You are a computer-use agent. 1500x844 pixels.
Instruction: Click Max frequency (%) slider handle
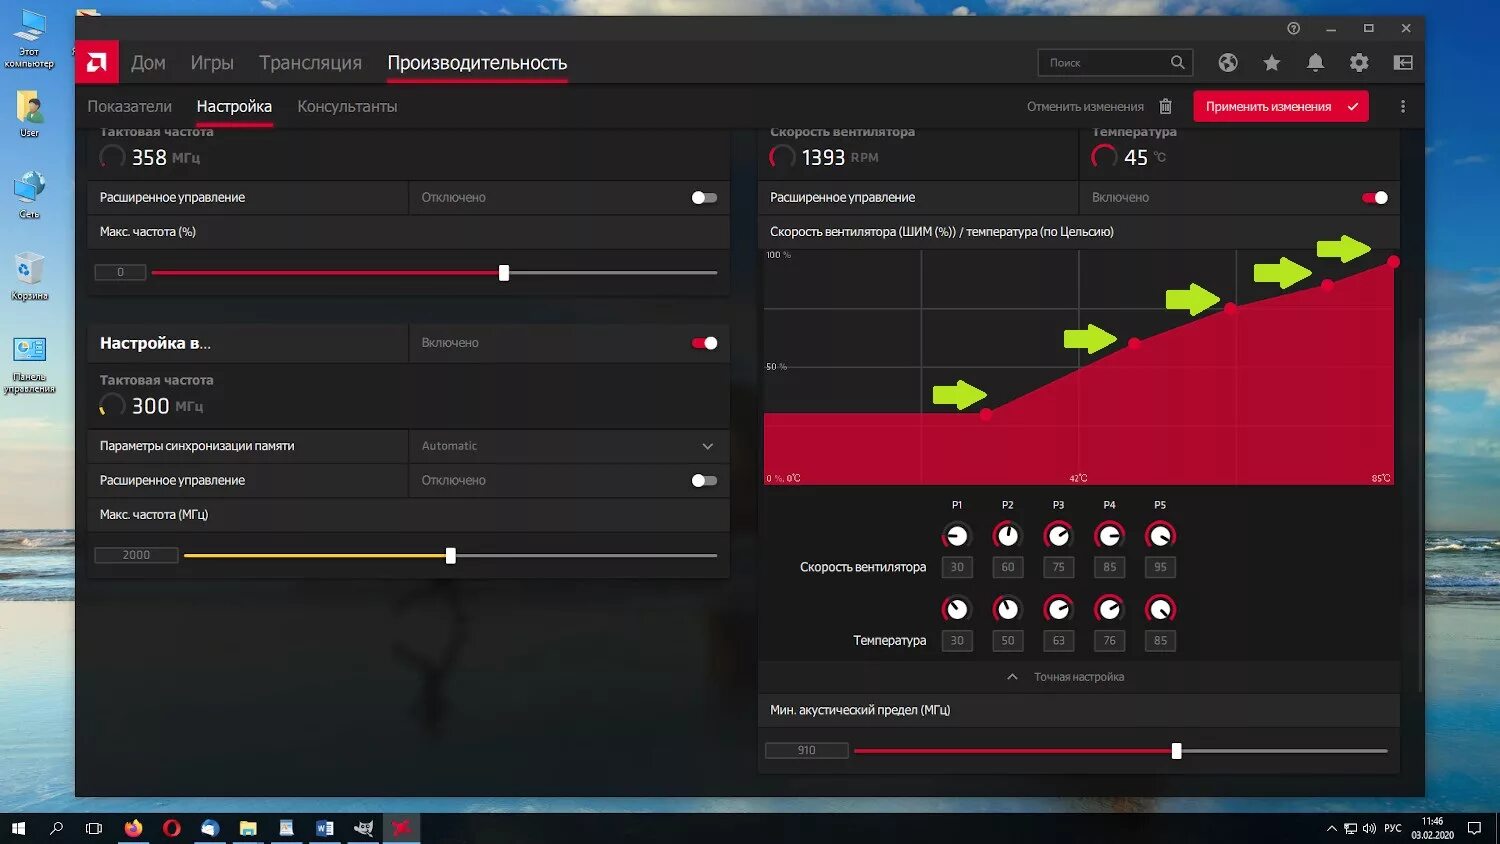tap(504, 273)
